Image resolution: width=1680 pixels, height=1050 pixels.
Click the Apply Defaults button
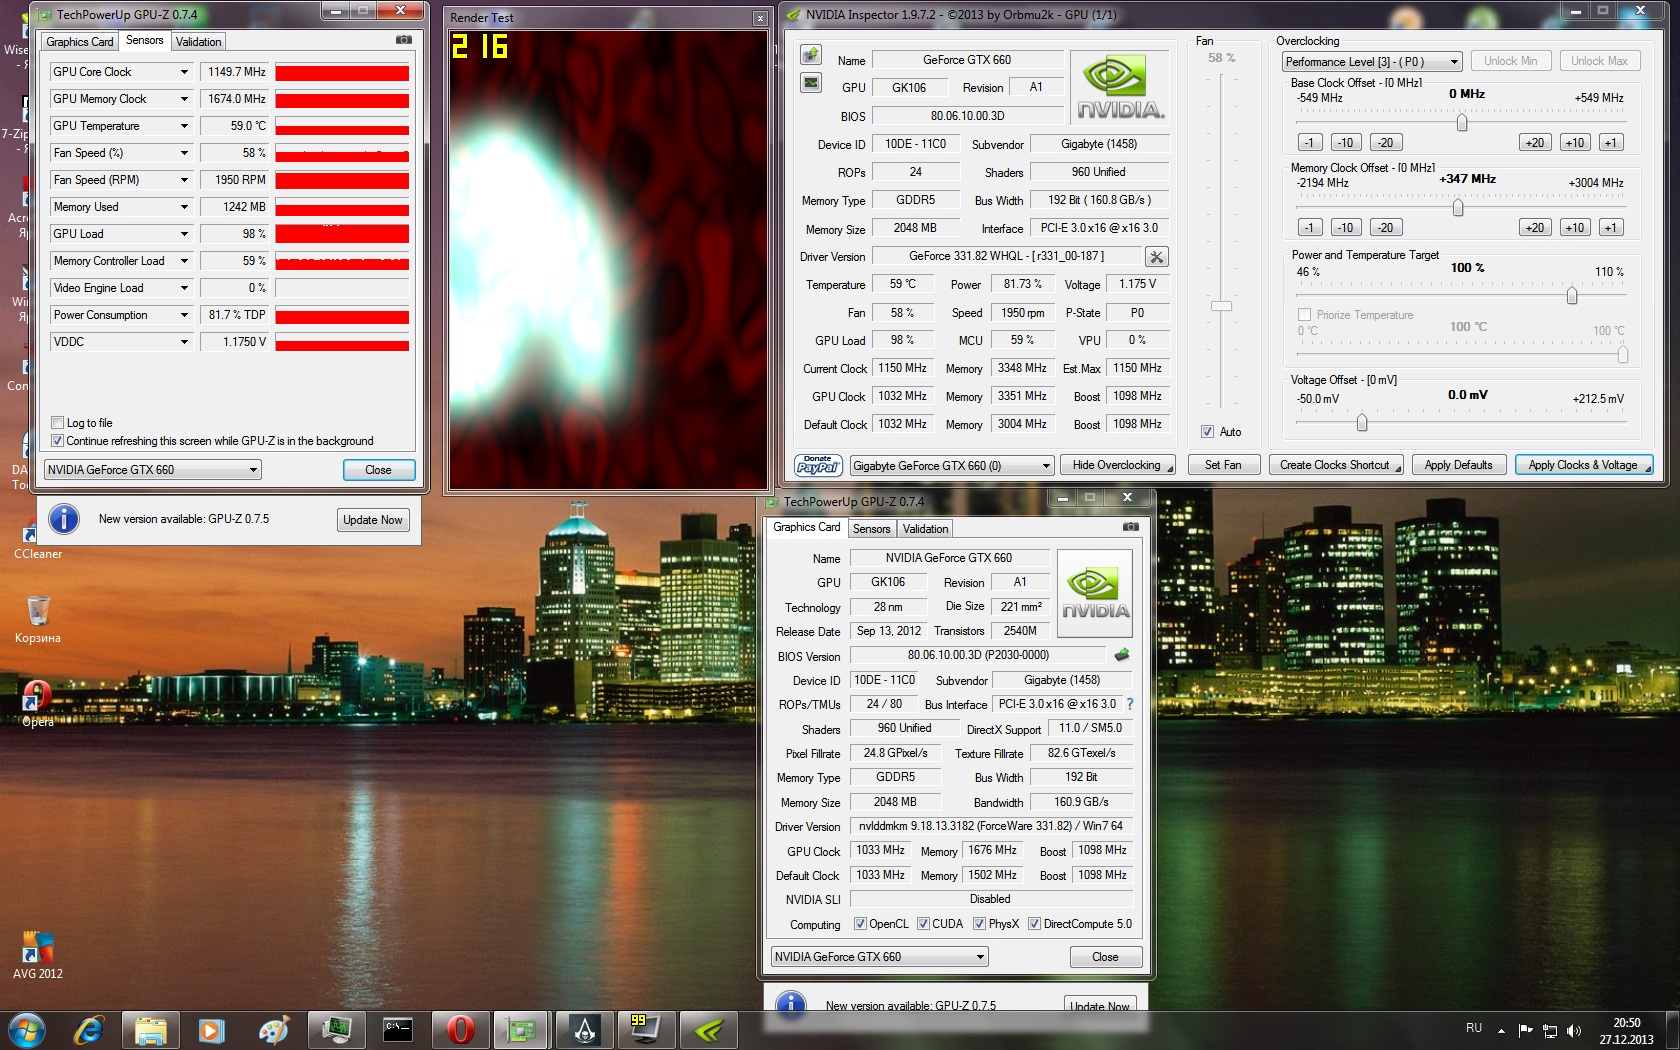point(1458,465)
